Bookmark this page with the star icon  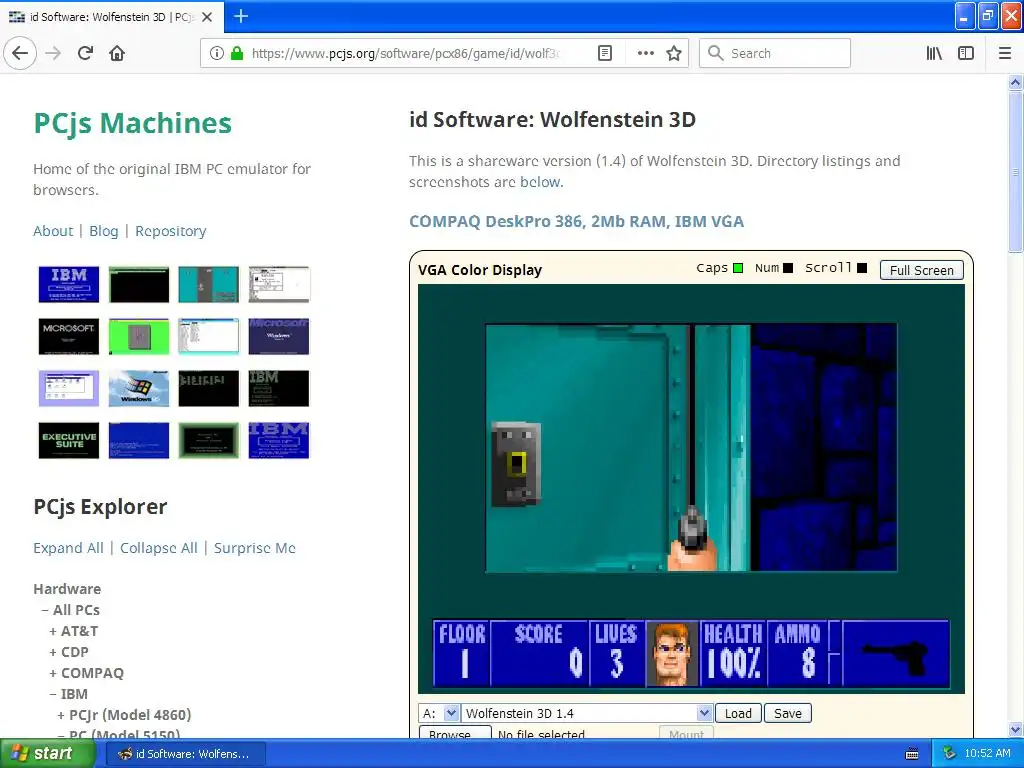[674, 53]
